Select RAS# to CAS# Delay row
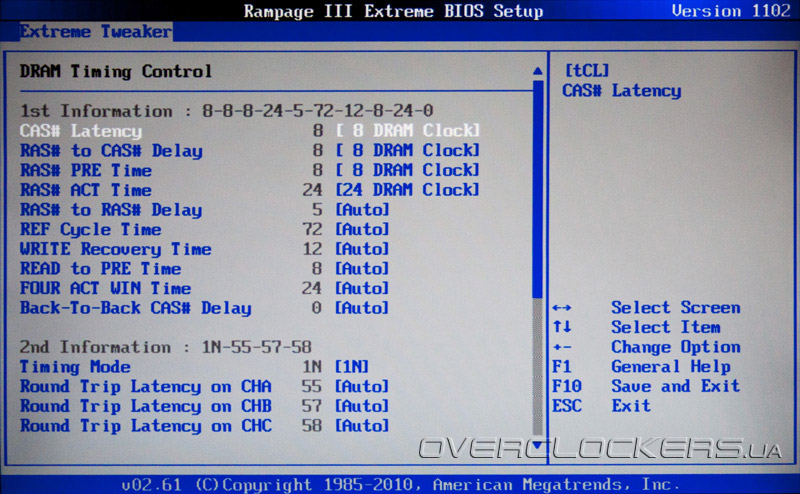 [x=111, y=151]
